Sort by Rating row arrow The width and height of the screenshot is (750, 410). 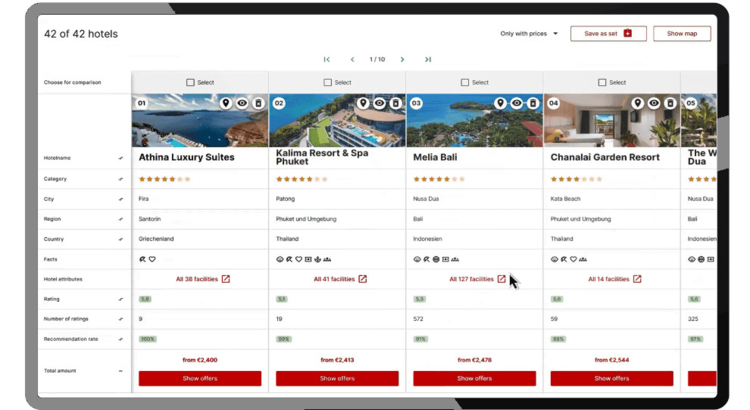[x=121, y=299]
